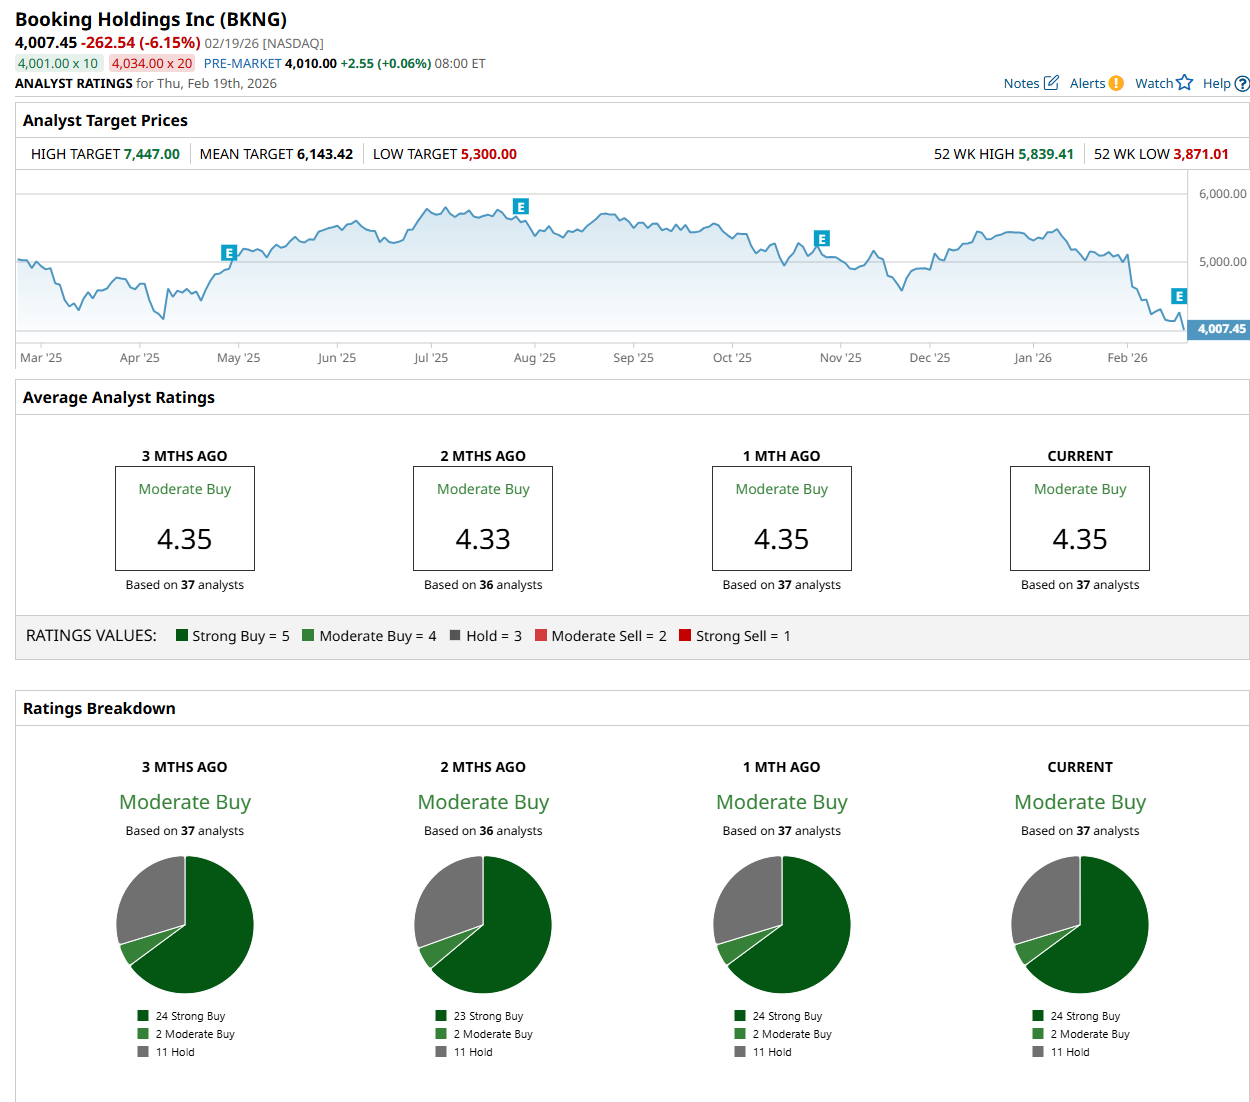
Task: Click the current price label 4,007.45 on chart
Action: (1219, 329)
